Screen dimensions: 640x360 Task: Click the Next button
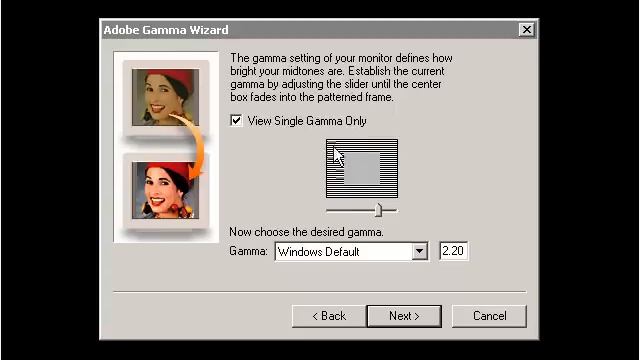404,316
